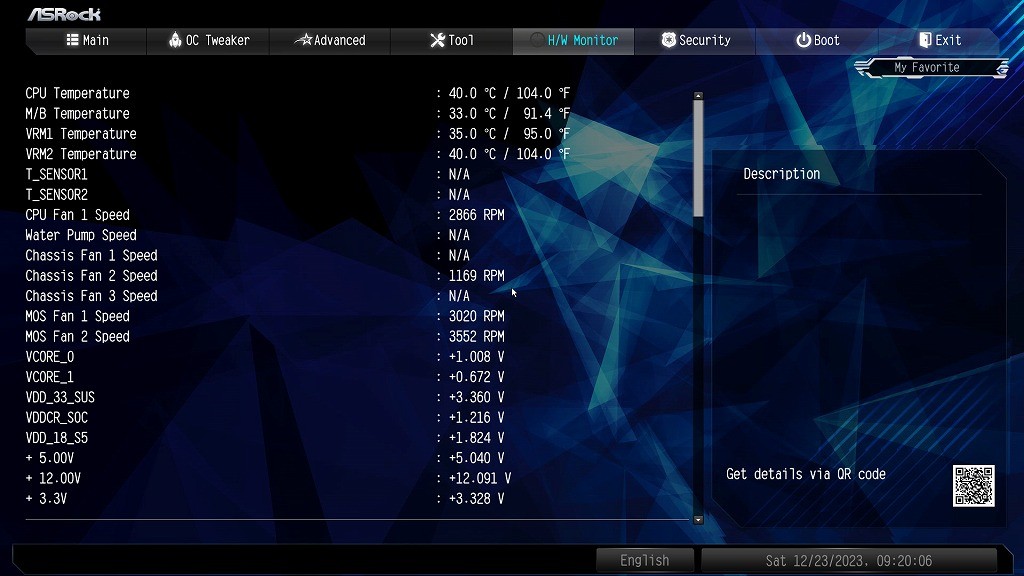Select the VDDCR_SOC row
The image size is (1024, 576).
(265, 417)
